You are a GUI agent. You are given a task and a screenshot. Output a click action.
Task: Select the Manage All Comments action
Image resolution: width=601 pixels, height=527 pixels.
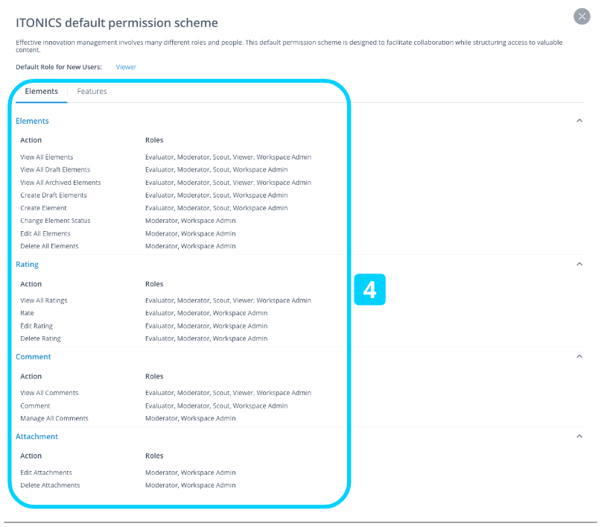(x=54, y=418)
